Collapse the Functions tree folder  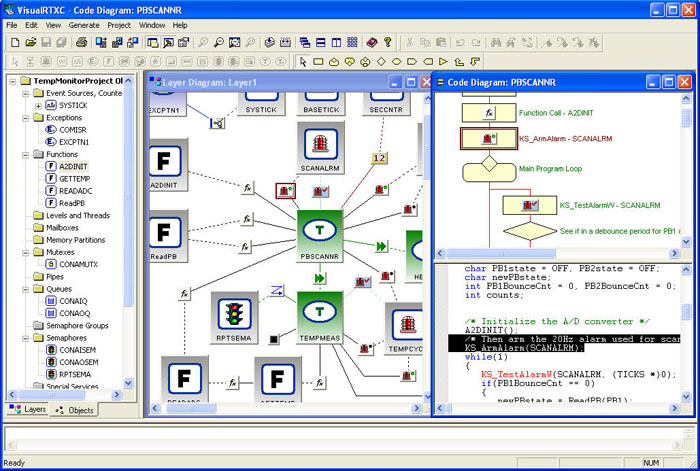pos(25,155)
